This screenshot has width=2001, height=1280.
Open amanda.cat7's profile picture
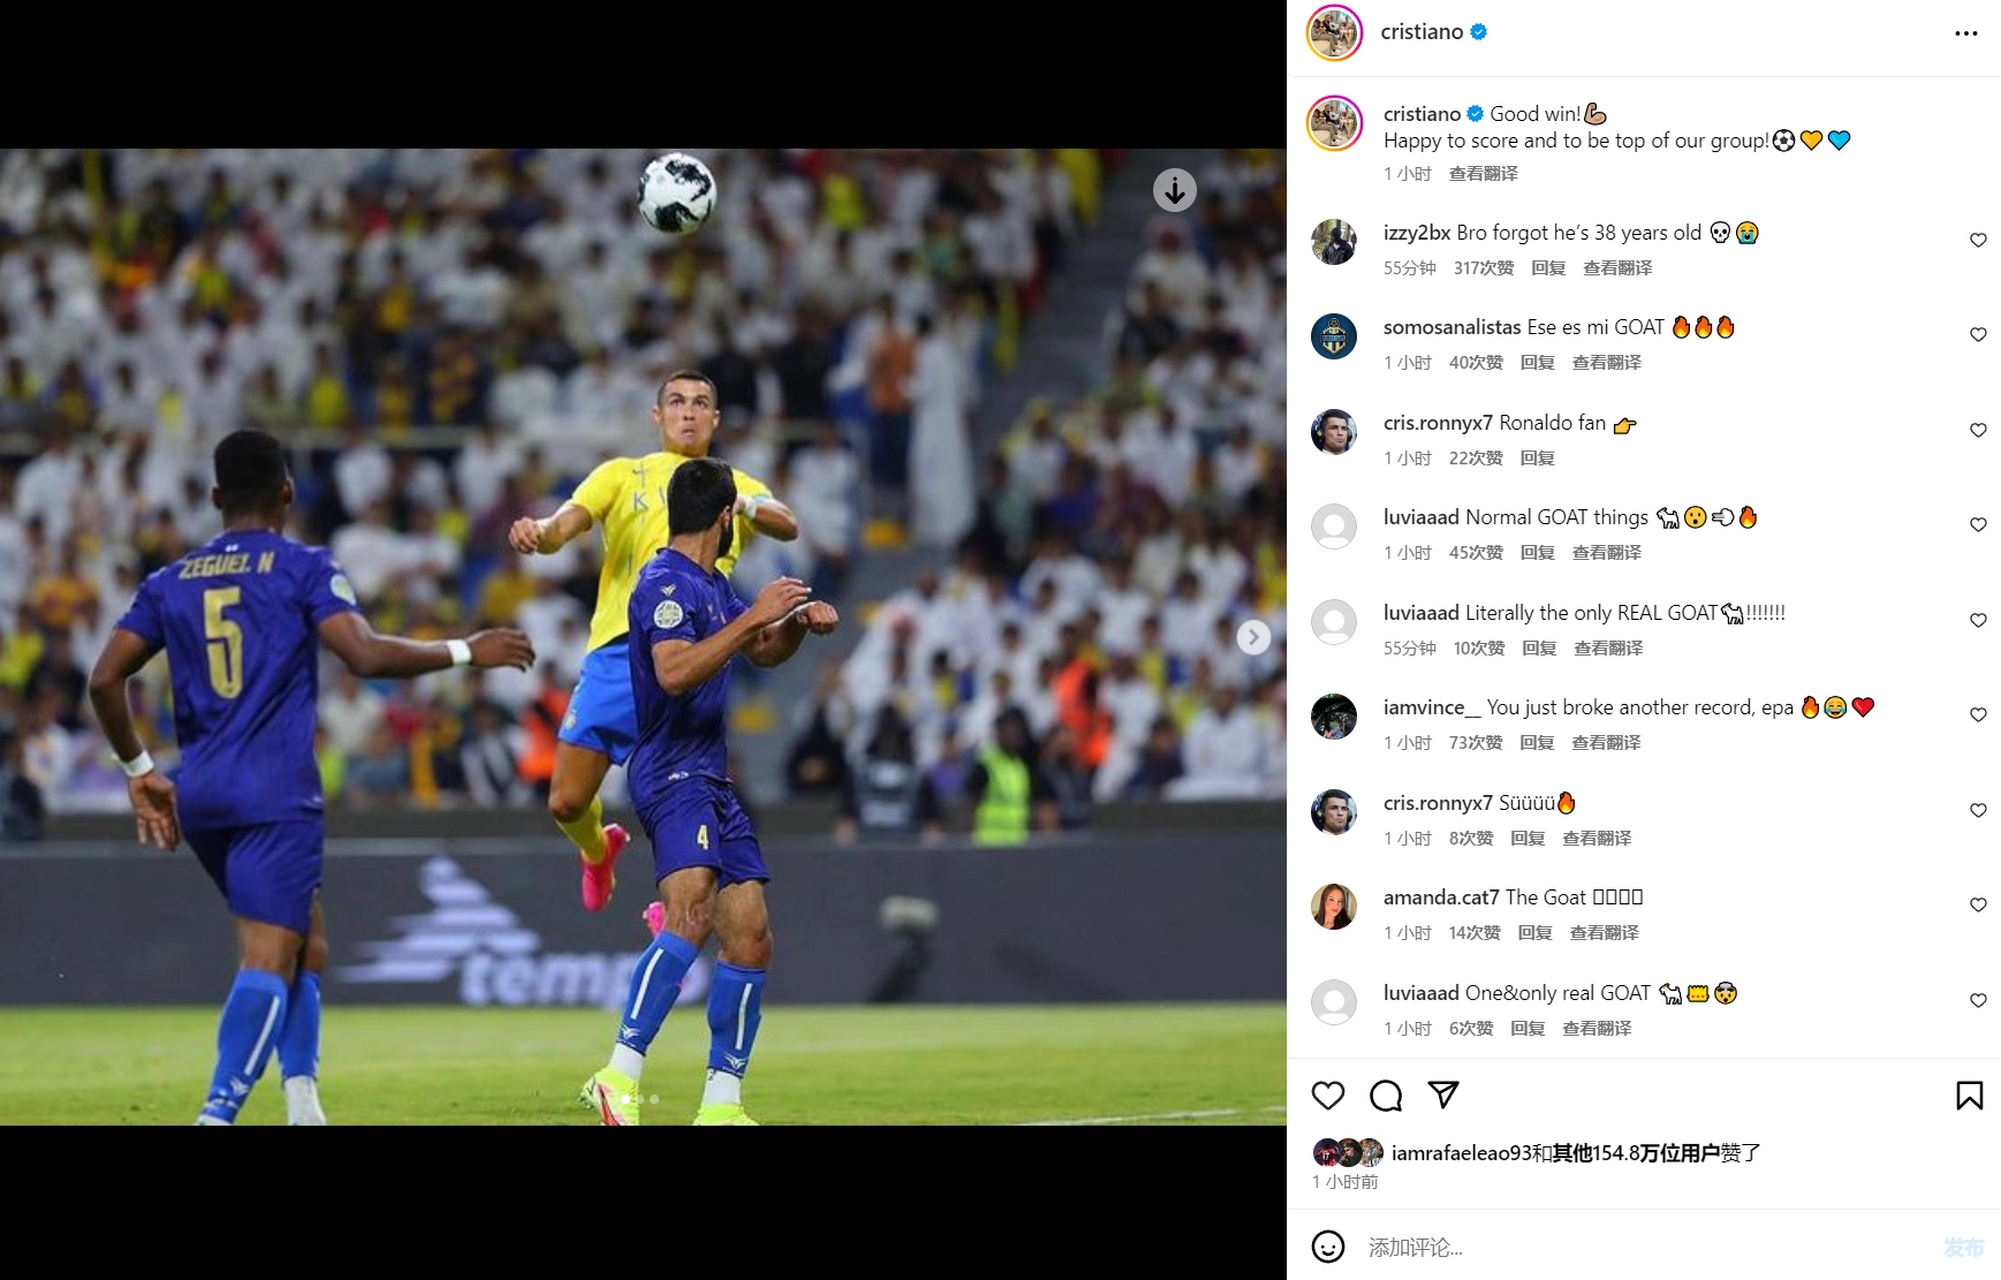tap(1334, 906)
